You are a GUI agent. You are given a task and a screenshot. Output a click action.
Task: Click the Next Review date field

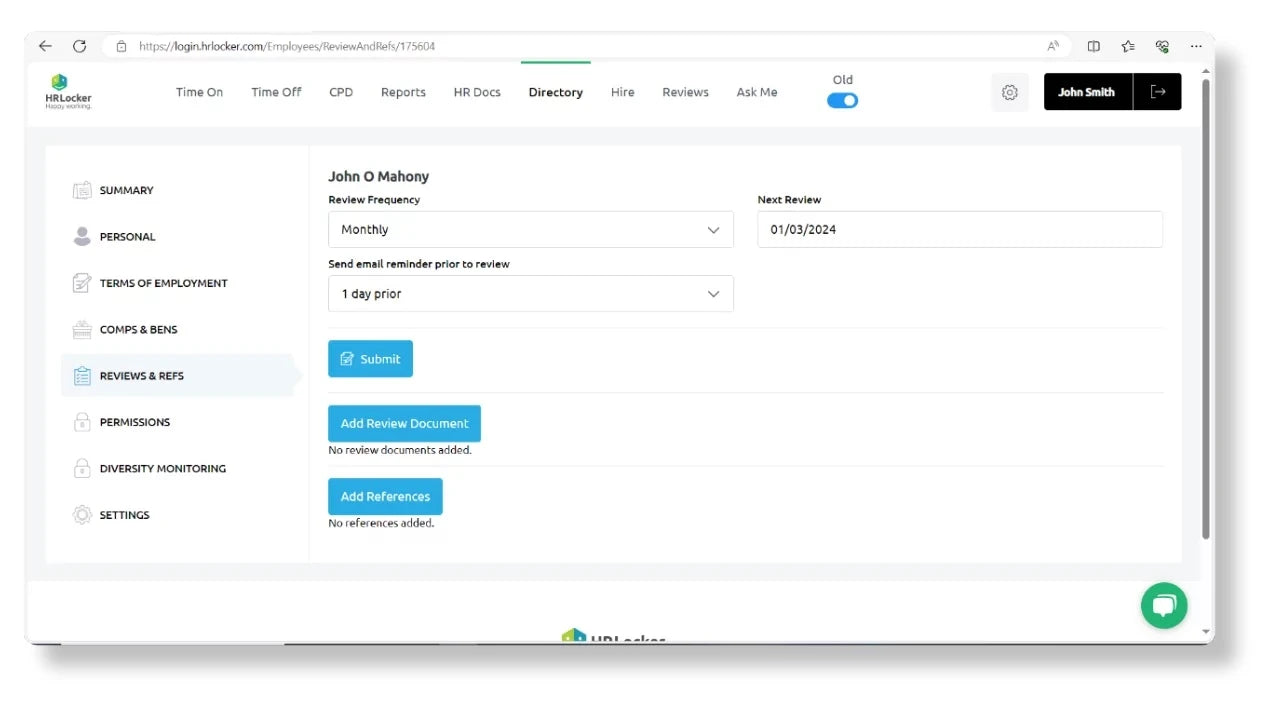(x=959, y=230)
